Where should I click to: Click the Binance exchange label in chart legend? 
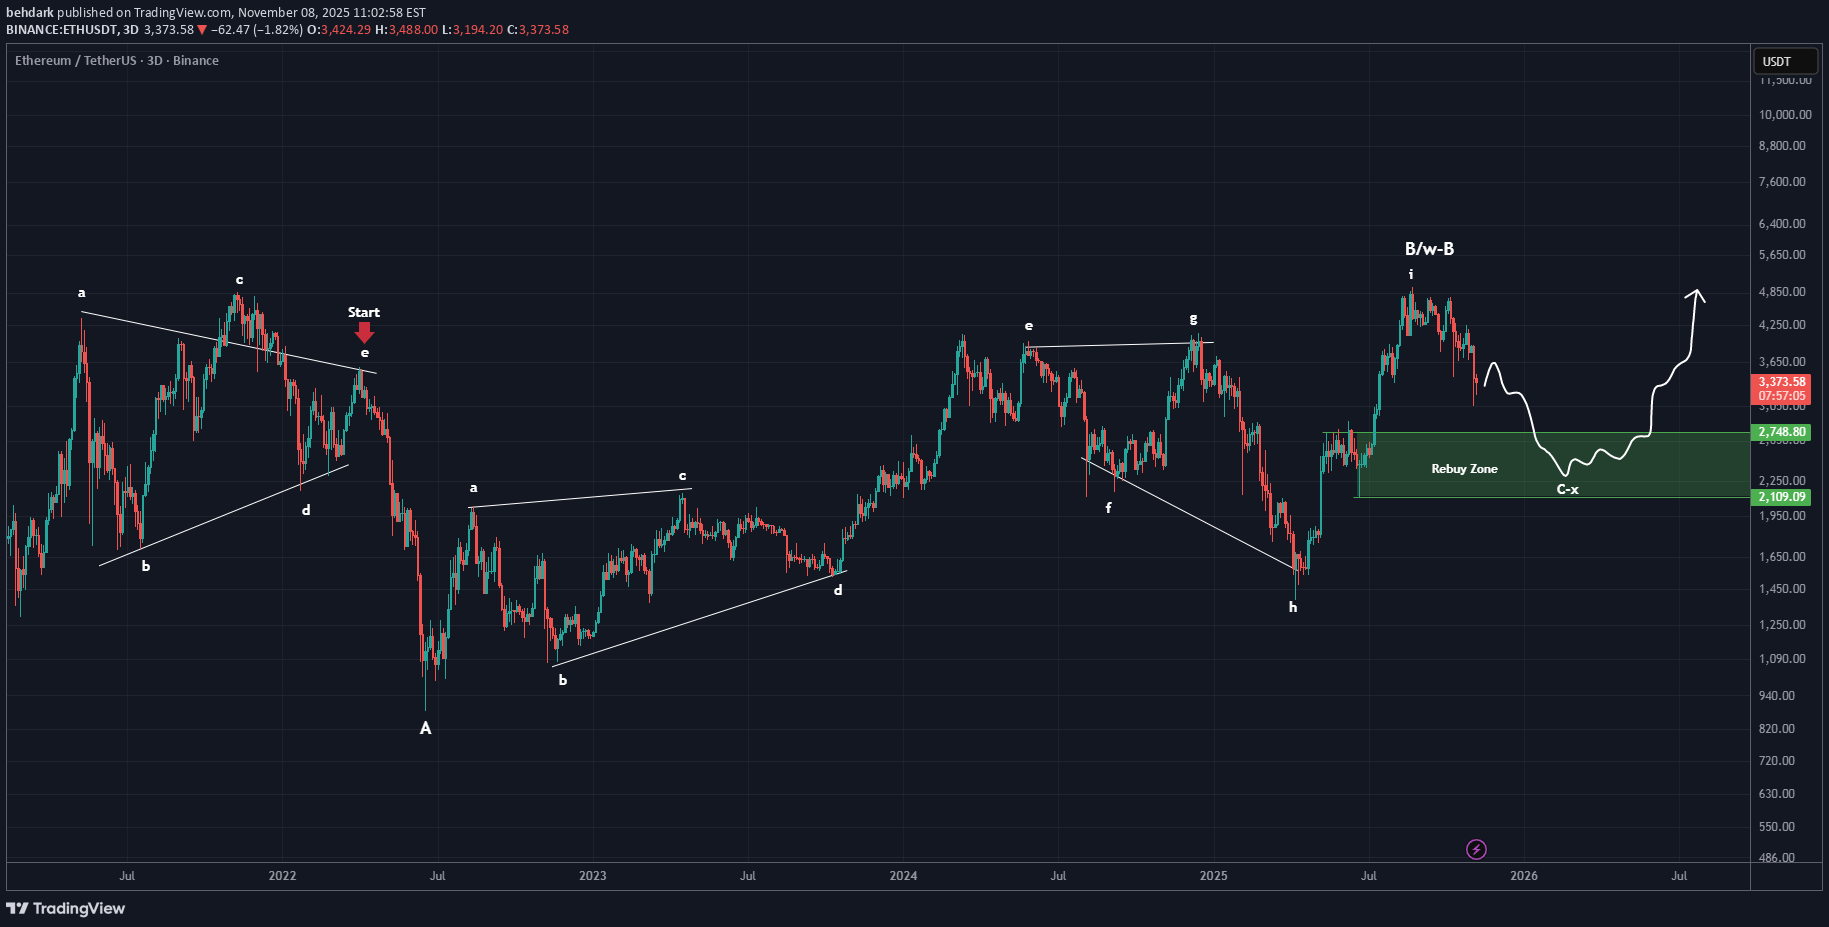(x=194, y=60)
